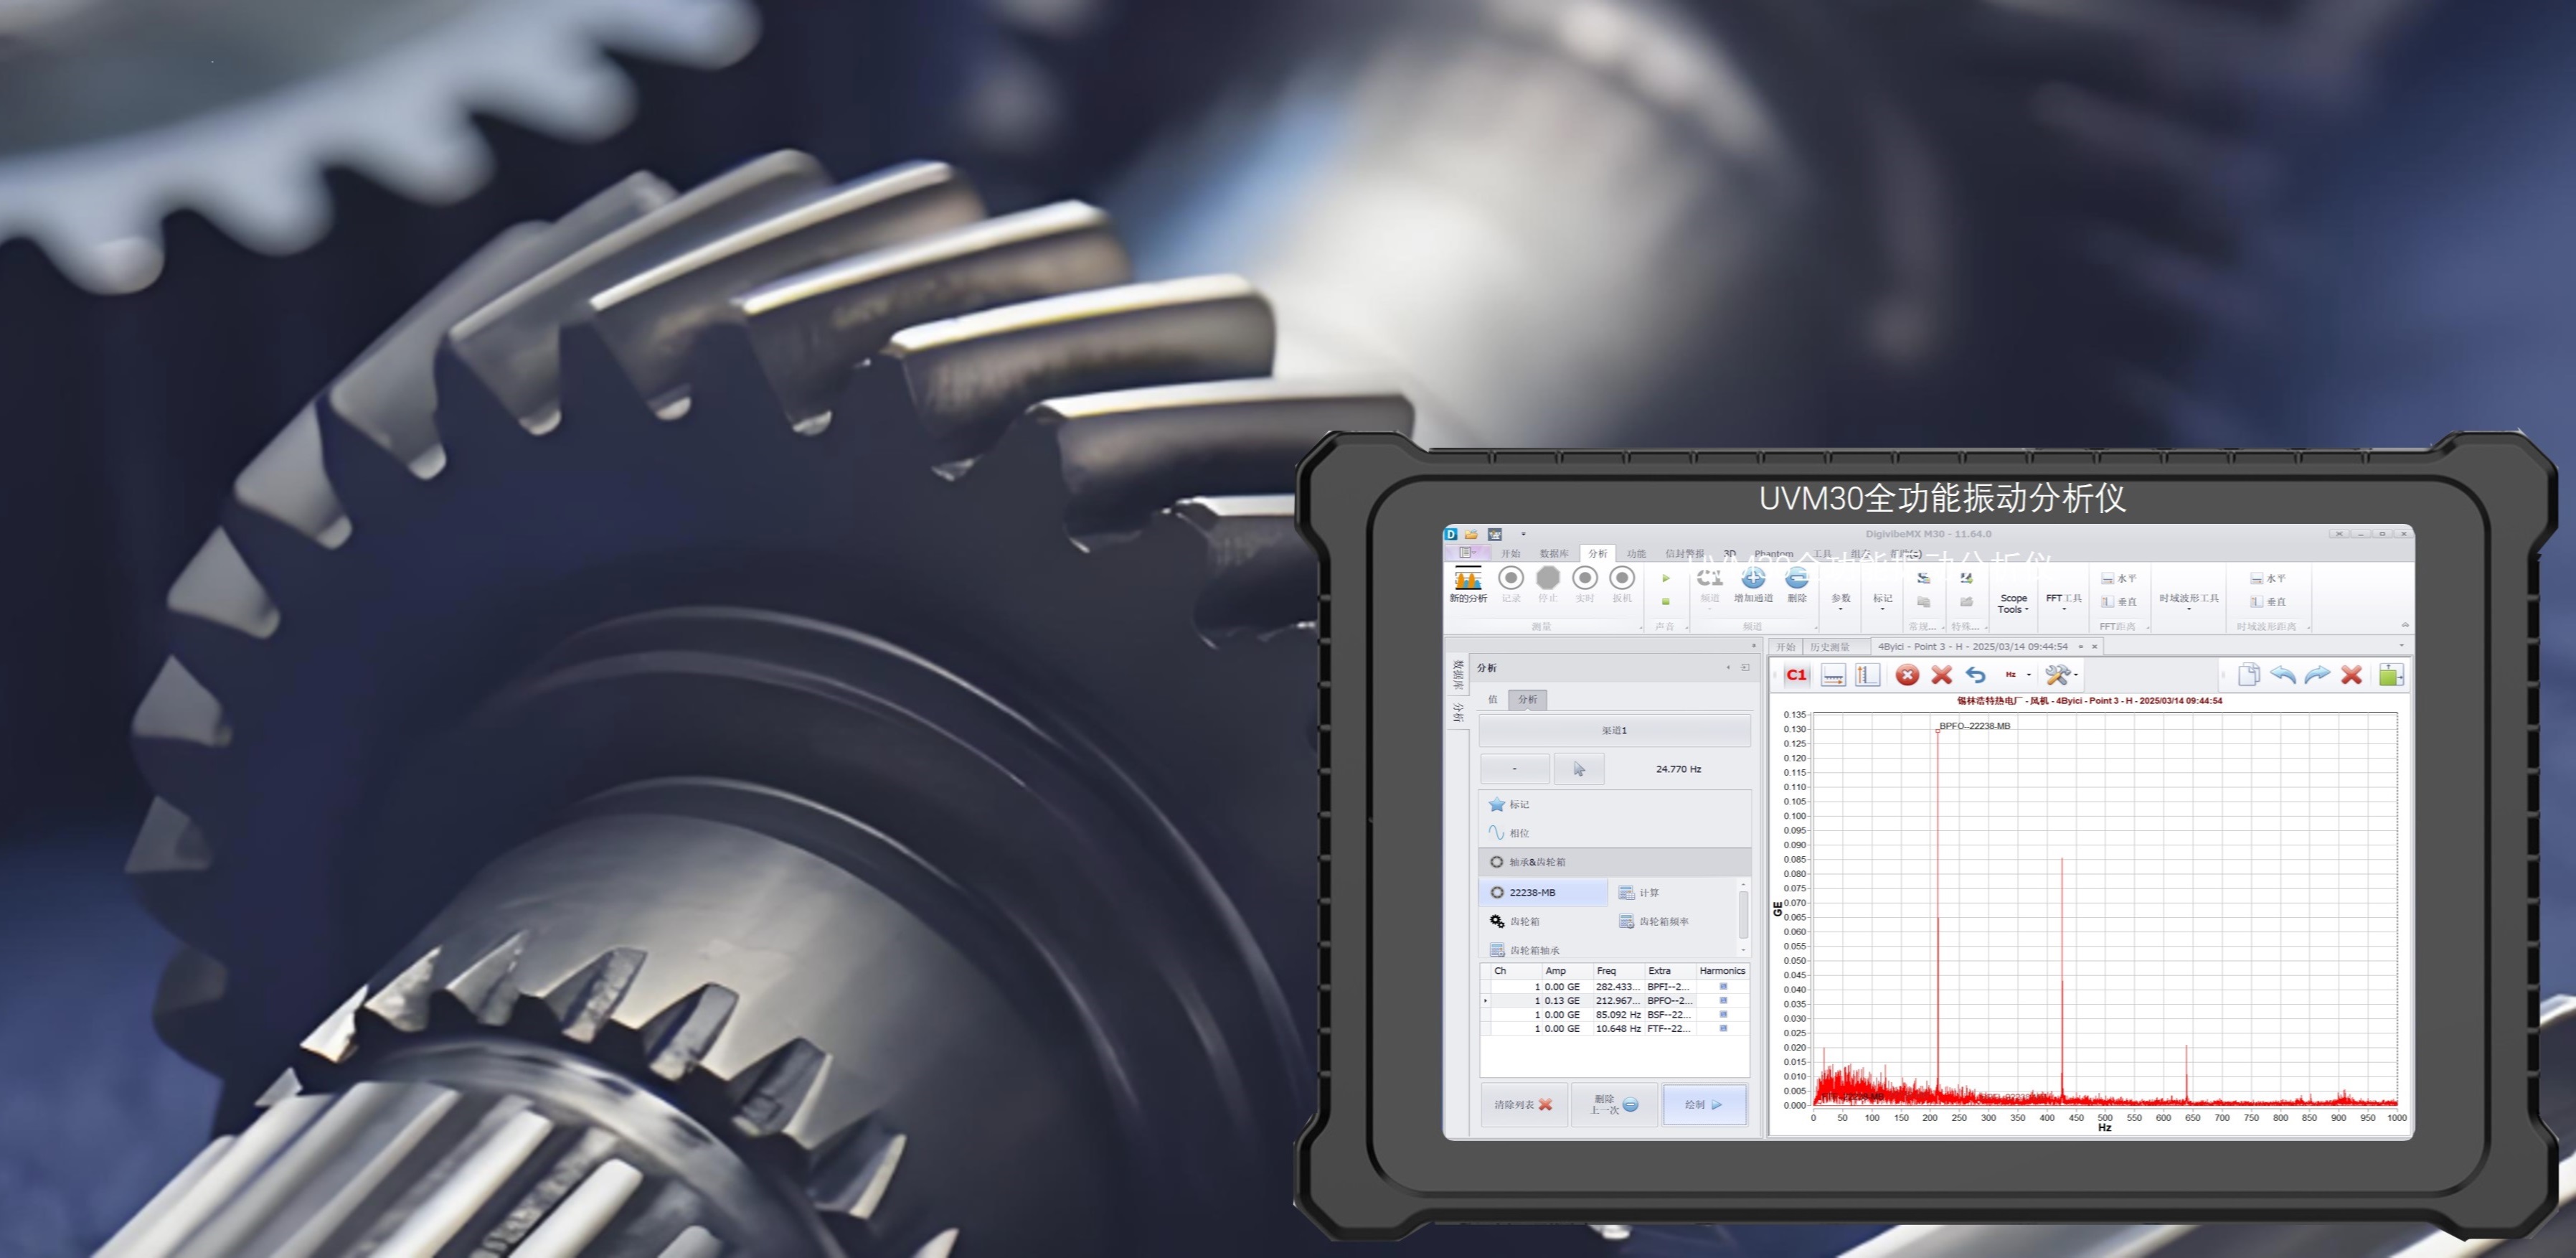Open the Hz units dropdown
Image resolution: width=2576 pixels, height=1258 pixels.
[x=2017, y=675]
